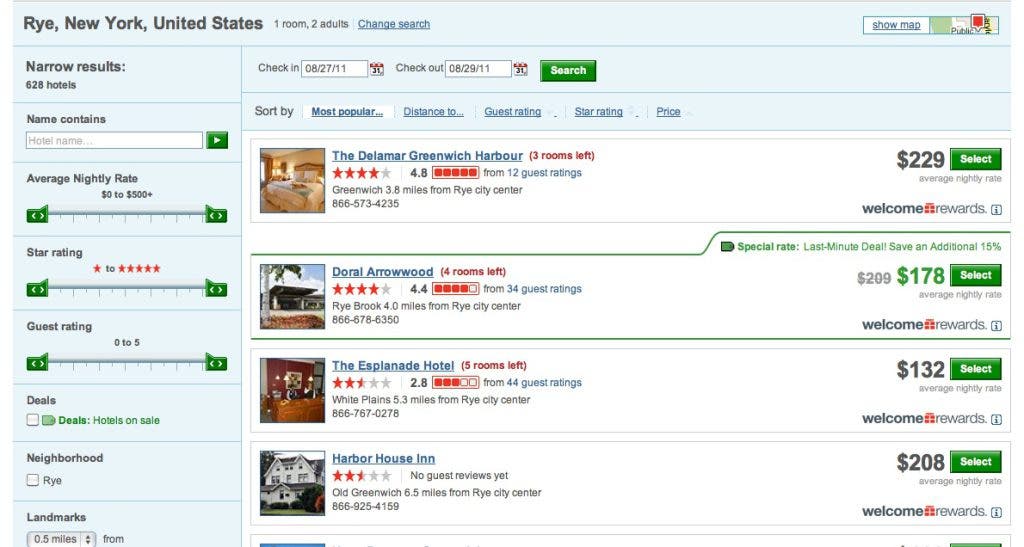Image resolution: width=1024 pixels, height=547 pixels.
Task: Click the green Deals tag icon
Action: point(49,420)
